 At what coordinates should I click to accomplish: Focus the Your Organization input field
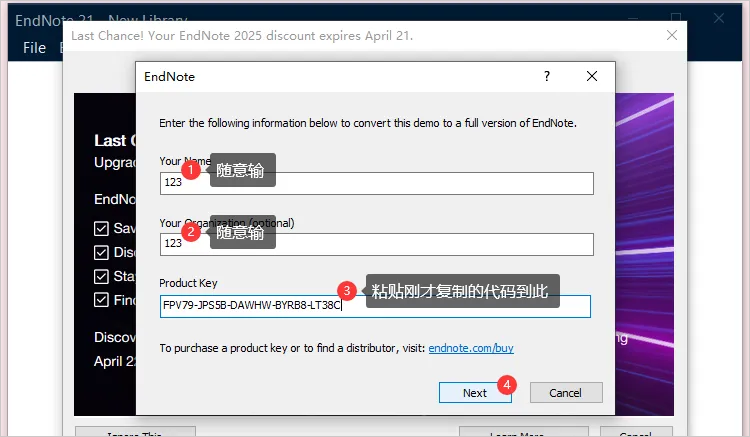click(376, 244)
